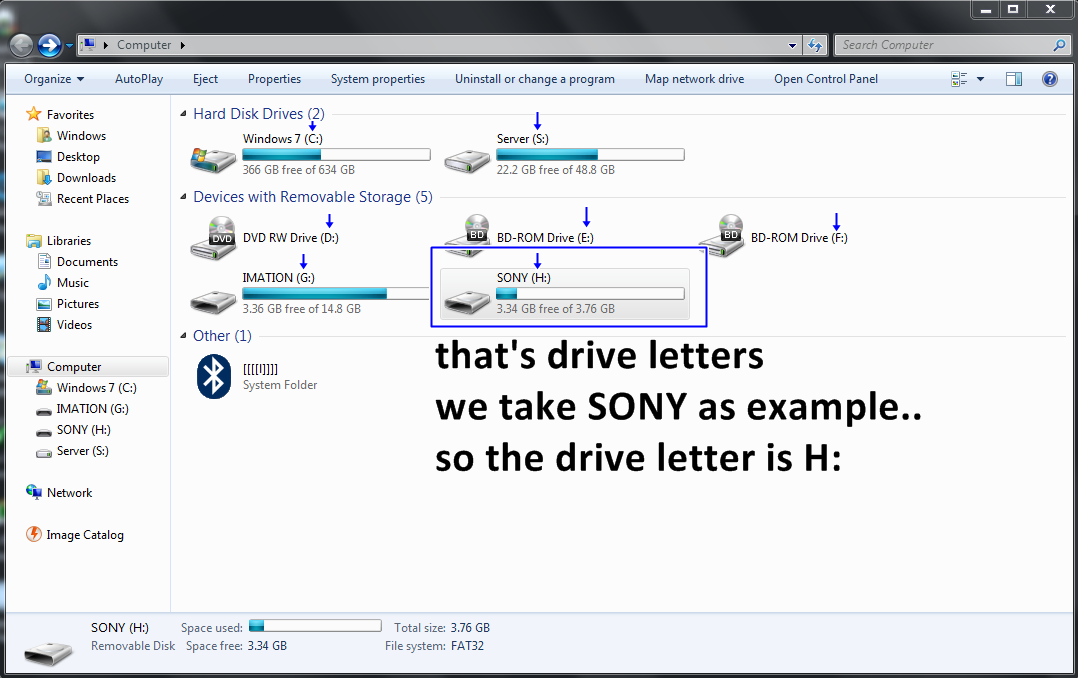Click the Total size 3.76 GB value

(x=470, y=628)
